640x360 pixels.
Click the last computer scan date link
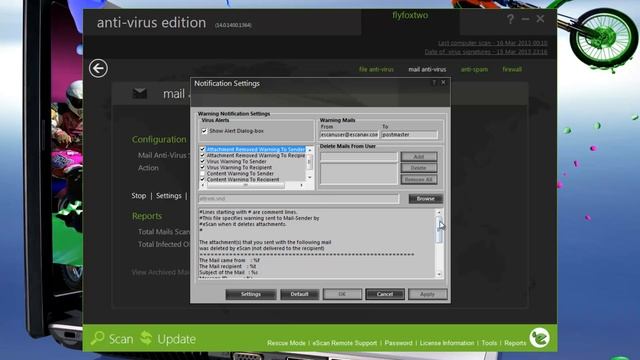(493, 43)
